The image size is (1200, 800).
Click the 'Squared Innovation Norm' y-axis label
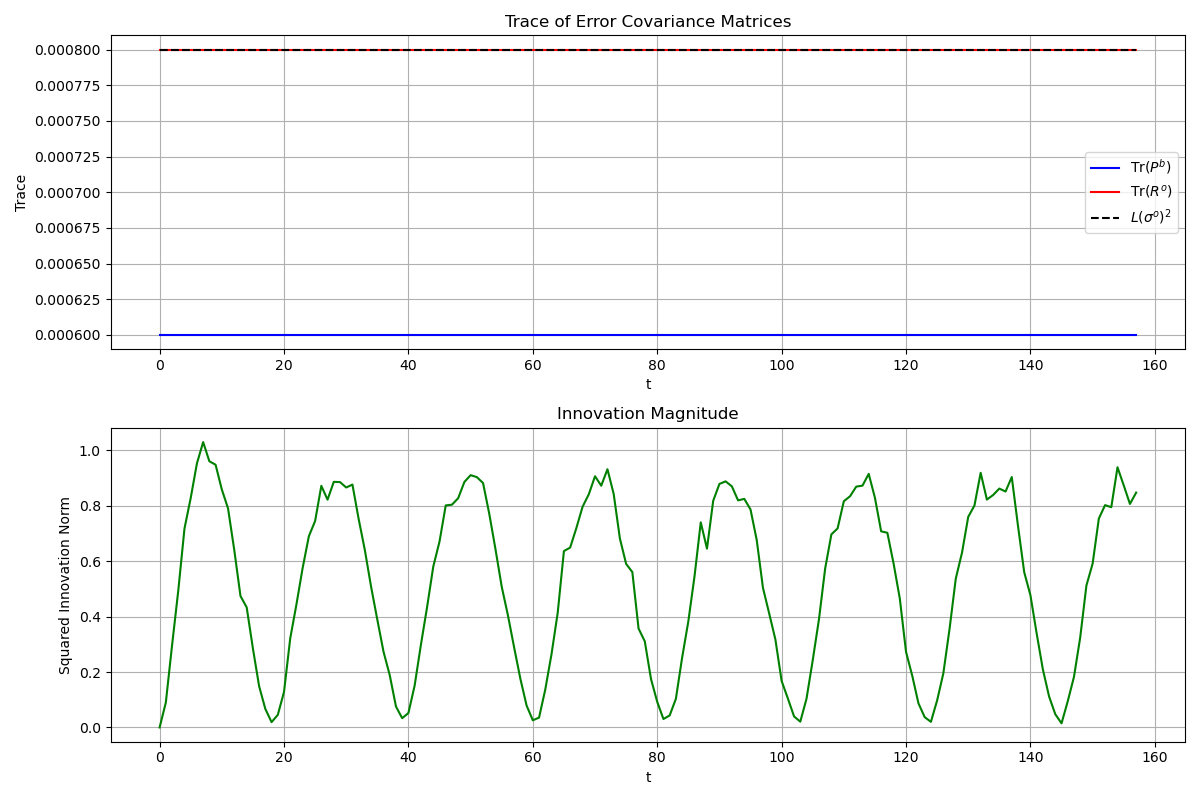65,585
